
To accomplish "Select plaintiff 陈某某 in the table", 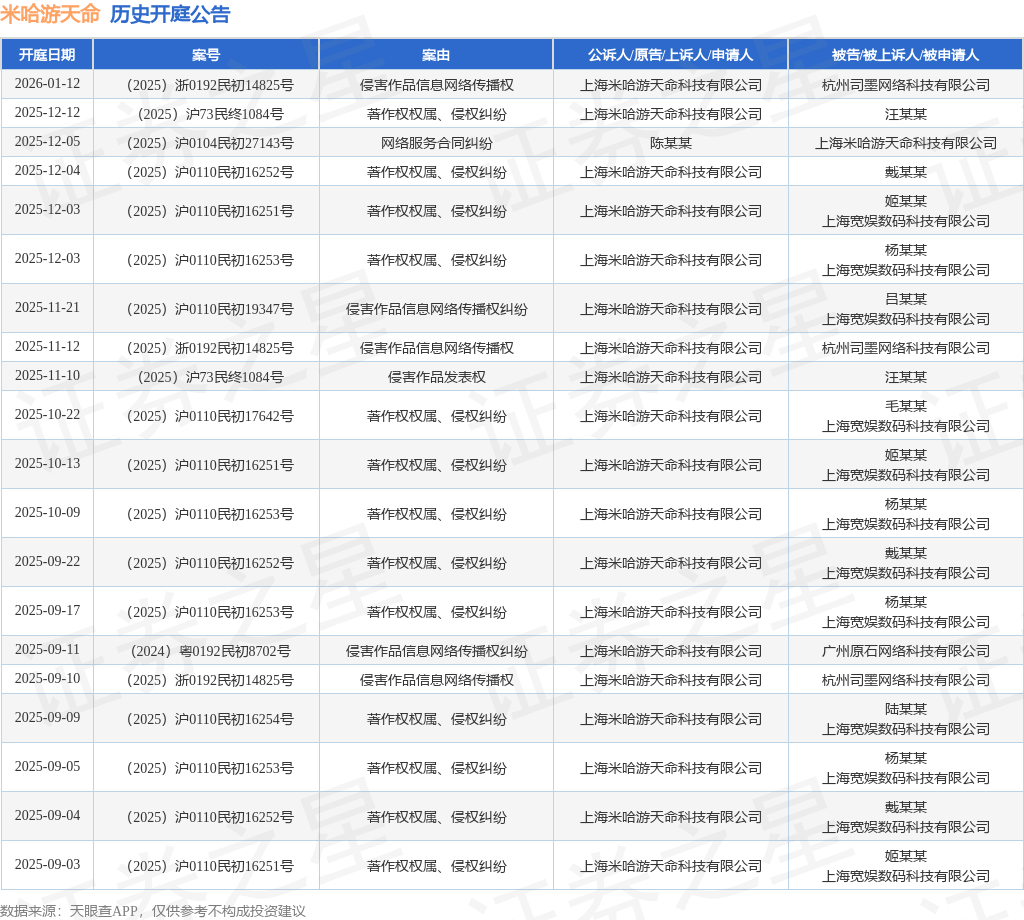I will click(670, 143).
